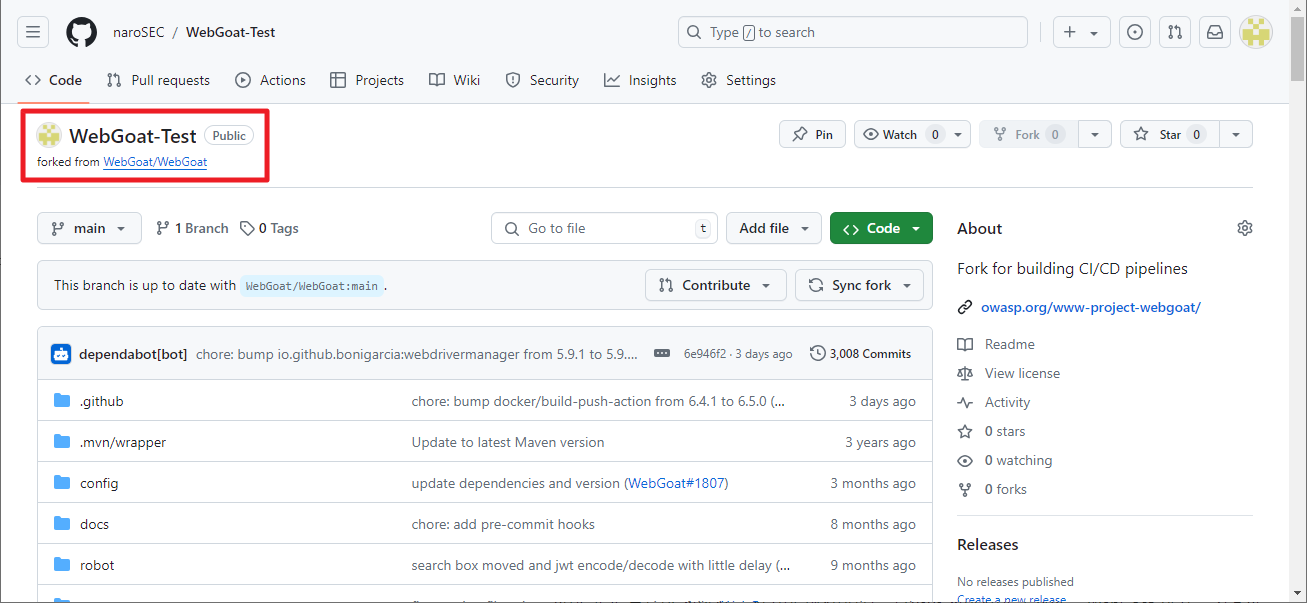Expand the commit message ellipsis button

[x=661, y=354]
